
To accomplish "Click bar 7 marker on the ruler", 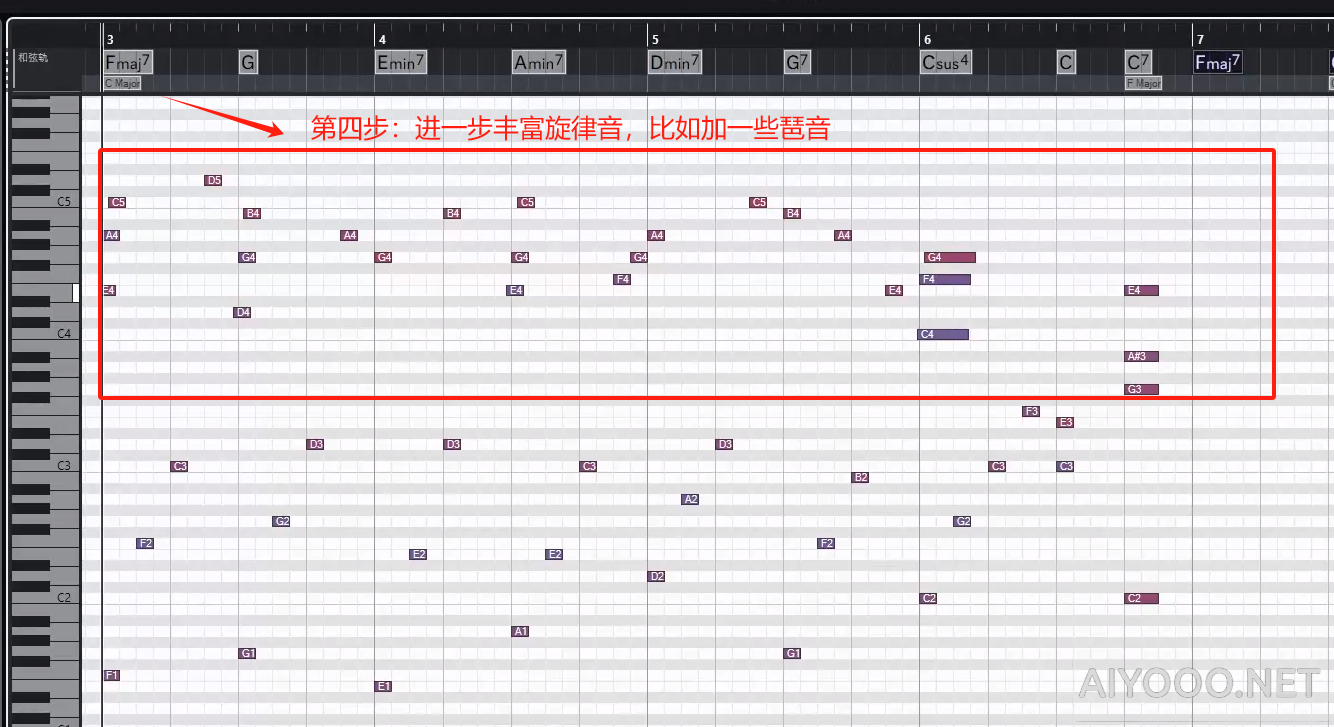I will (x=1199, y=39).
